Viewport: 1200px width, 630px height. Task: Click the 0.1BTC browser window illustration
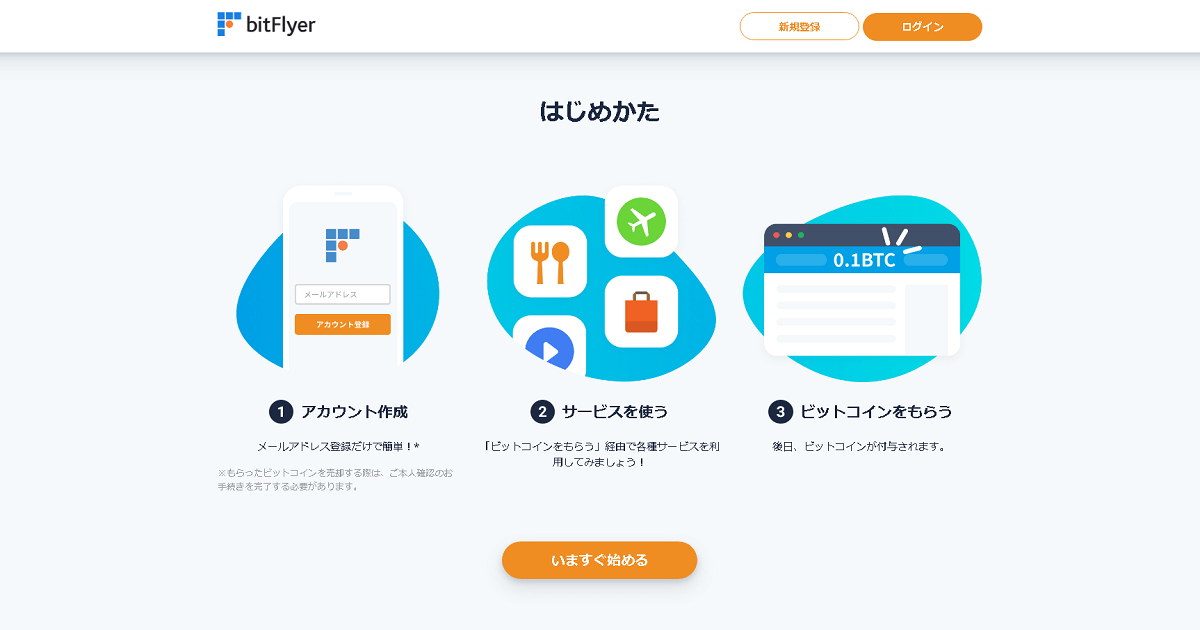pos(862,290)
